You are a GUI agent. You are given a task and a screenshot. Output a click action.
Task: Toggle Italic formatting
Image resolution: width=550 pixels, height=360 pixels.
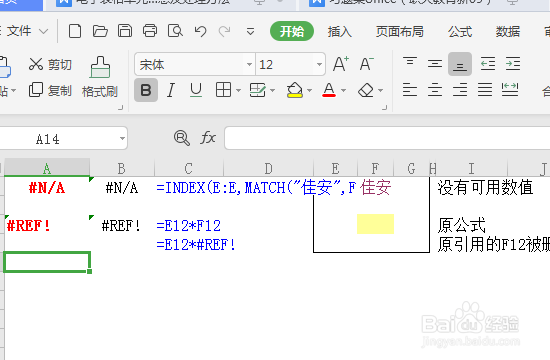(171, 90)
